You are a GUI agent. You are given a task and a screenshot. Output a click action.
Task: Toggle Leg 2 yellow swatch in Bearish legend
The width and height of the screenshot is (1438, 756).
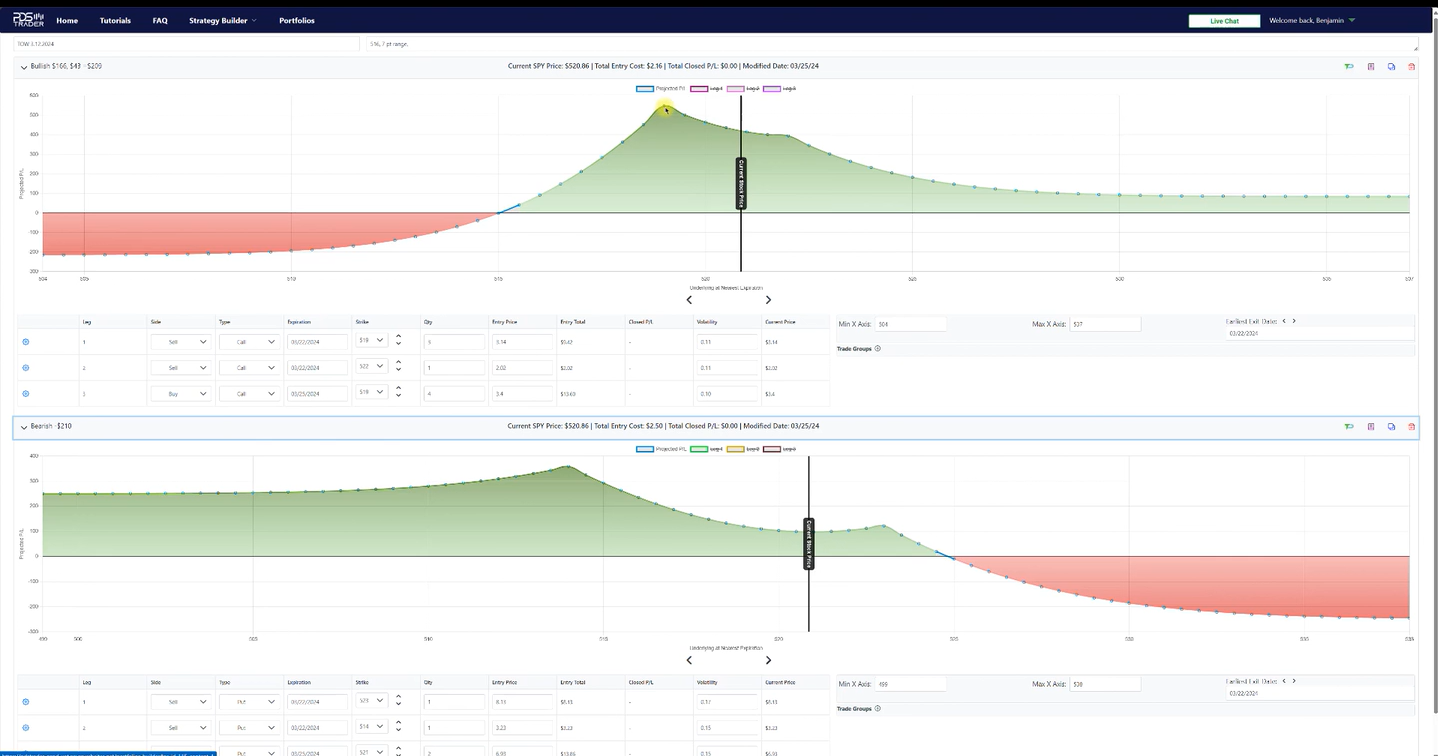click(736, 449)
